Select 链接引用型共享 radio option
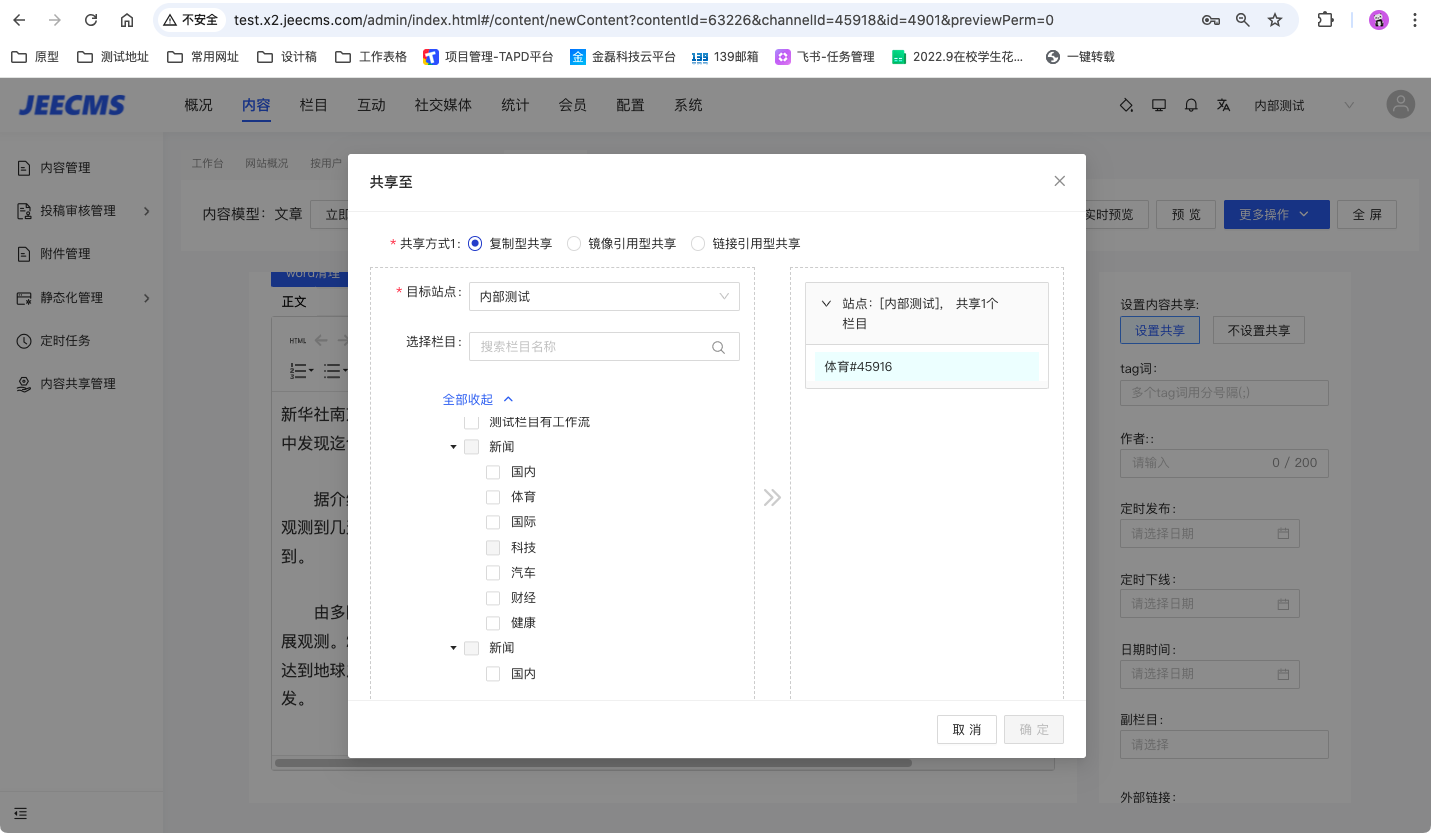Viewport: 1431px width, 833px height. point(698,243)
